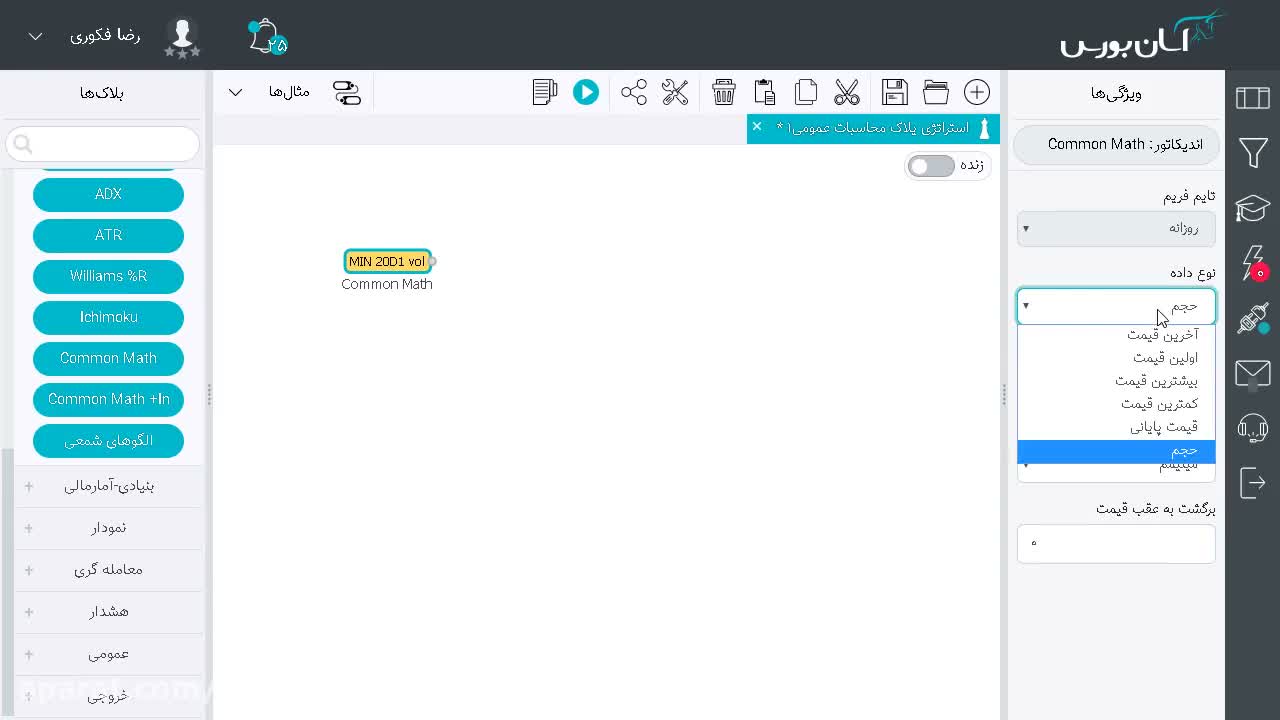Open a strategy with the folder icon
Viewport: 1280px width, 720px height.
(936, 92)
